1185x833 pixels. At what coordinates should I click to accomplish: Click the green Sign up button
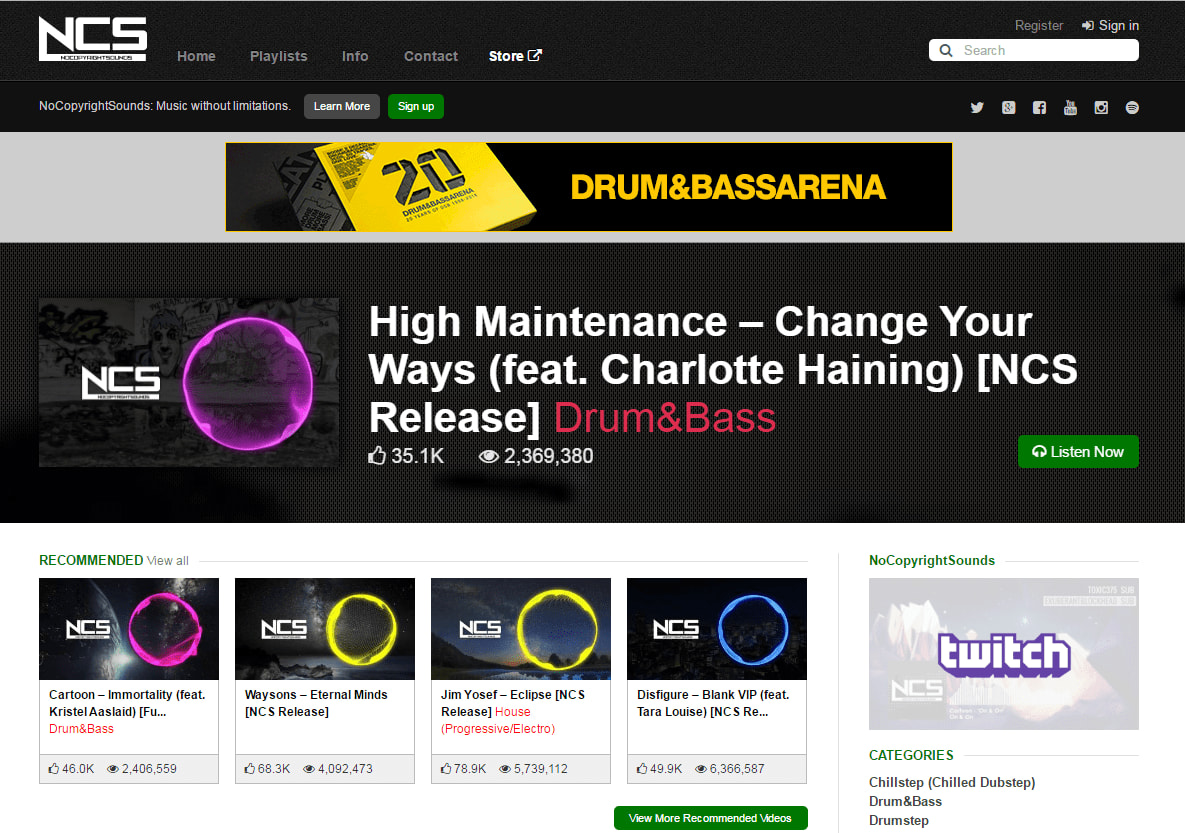tap(416, 107)
